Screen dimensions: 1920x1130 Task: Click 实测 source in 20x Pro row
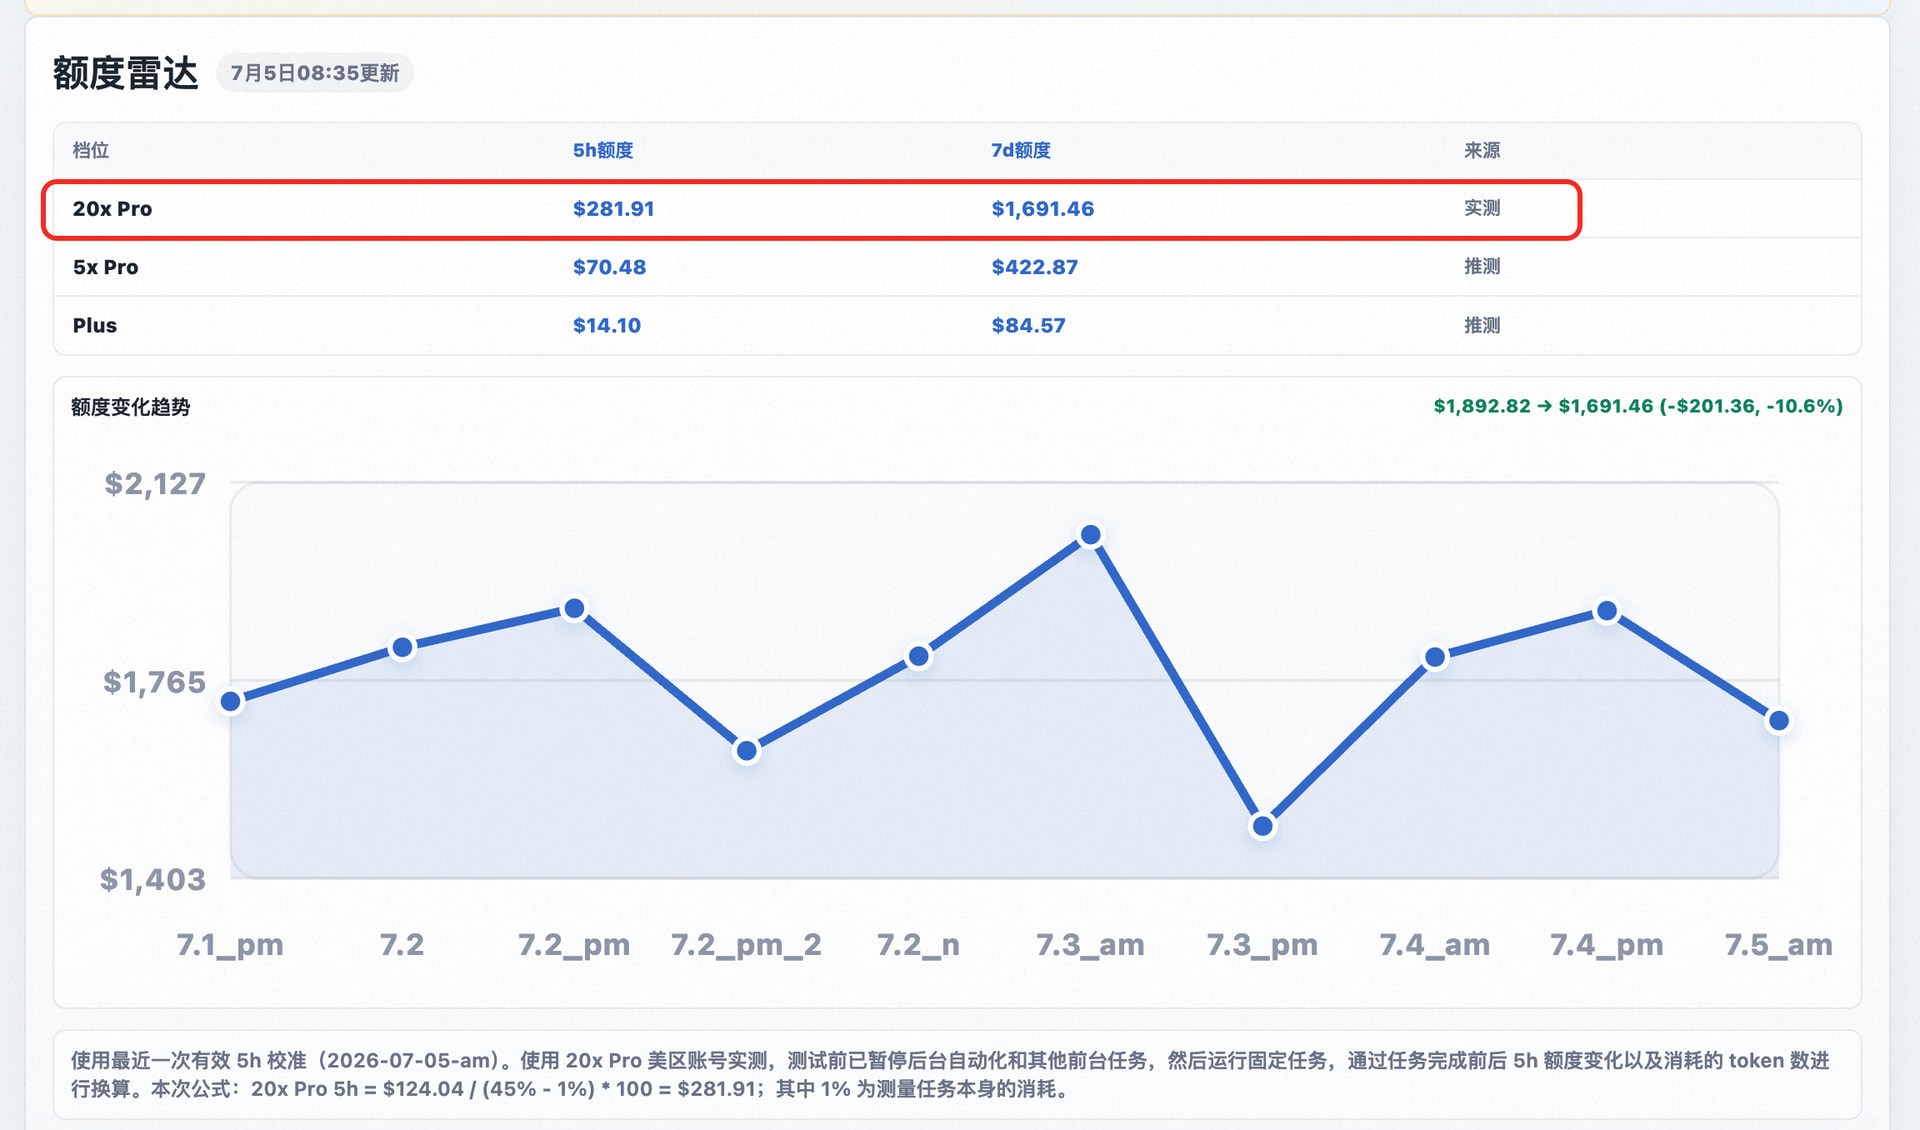1482,208
